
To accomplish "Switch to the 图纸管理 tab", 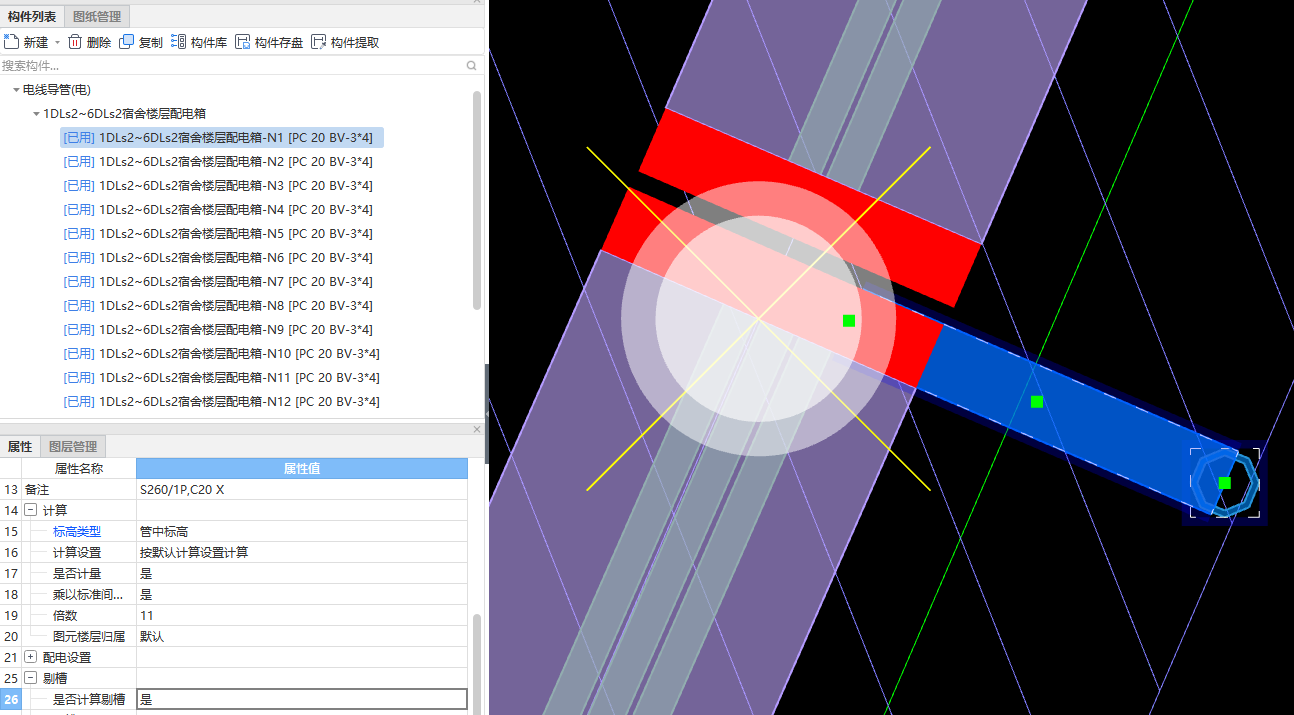I will pyautogui.click(x=97, y=16).
